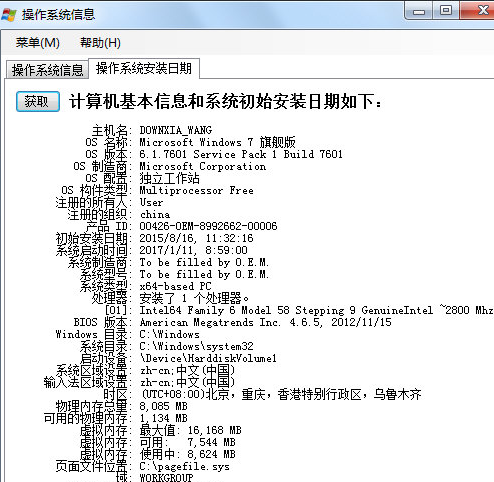Viewport: 494px width, 482px height.
Task: Click the C:\pagefile.sys location line
Action: point(184,466)
